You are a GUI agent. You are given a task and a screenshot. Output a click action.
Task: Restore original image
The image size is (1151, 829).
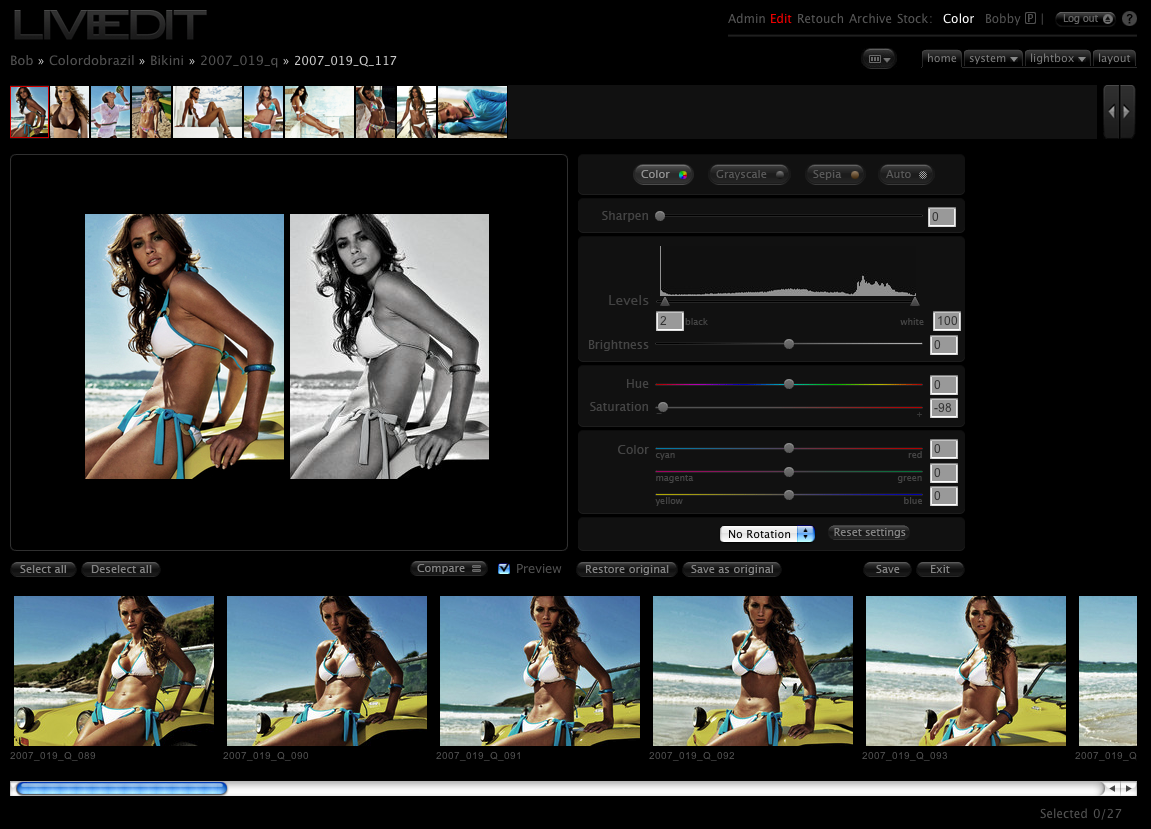point(626,569)
